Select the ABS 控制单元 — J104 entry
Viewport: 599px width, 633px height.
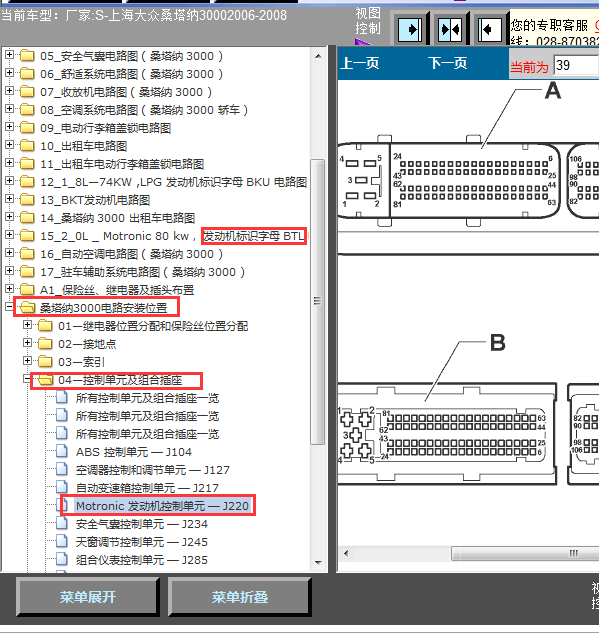click(x=134, y=452)
